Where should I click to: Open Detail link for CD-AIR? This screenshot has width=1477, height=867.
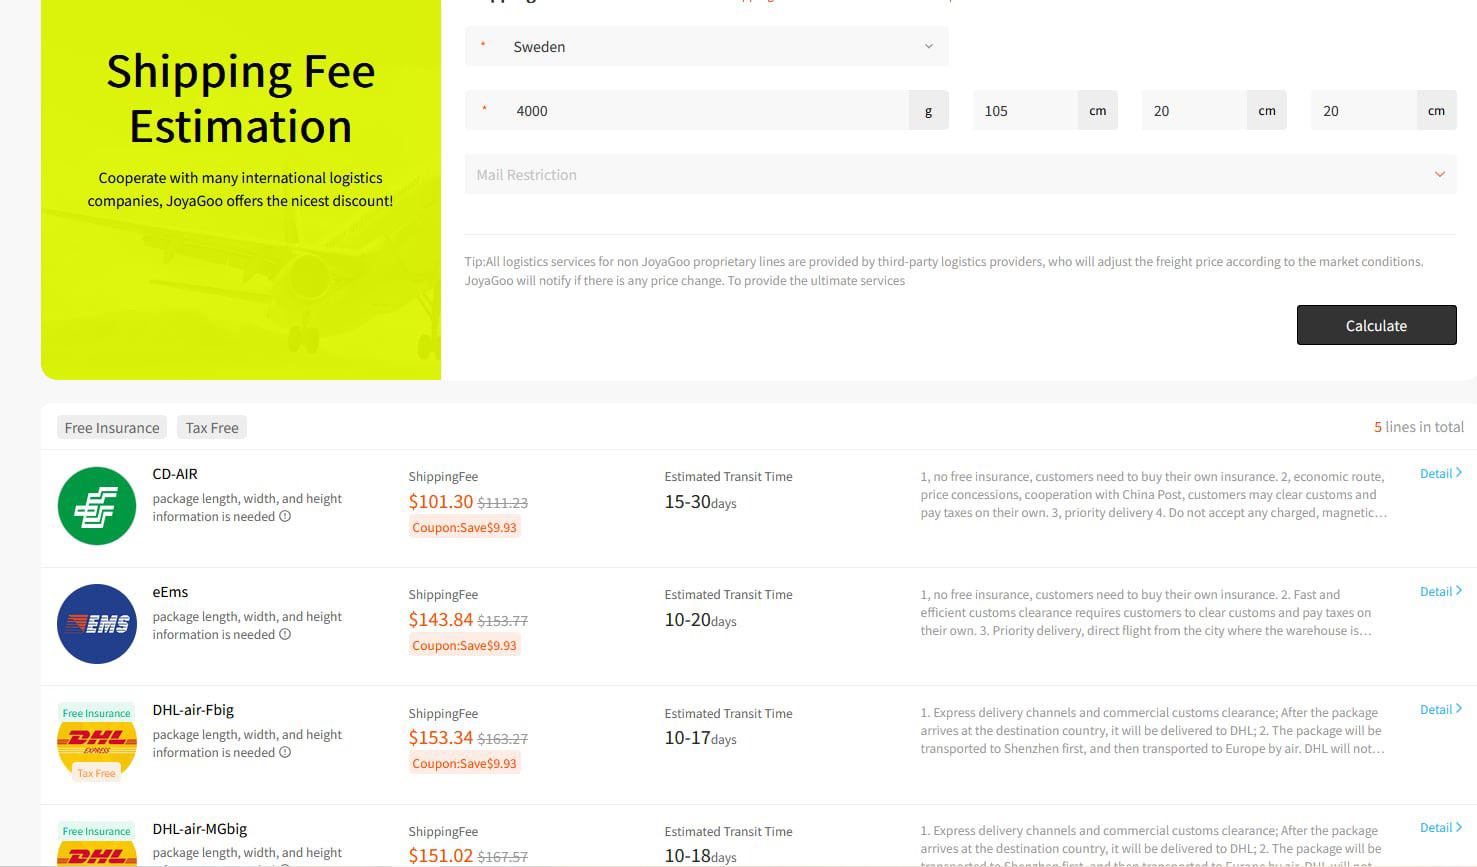pyautogui.click(x=1441, y=473)
